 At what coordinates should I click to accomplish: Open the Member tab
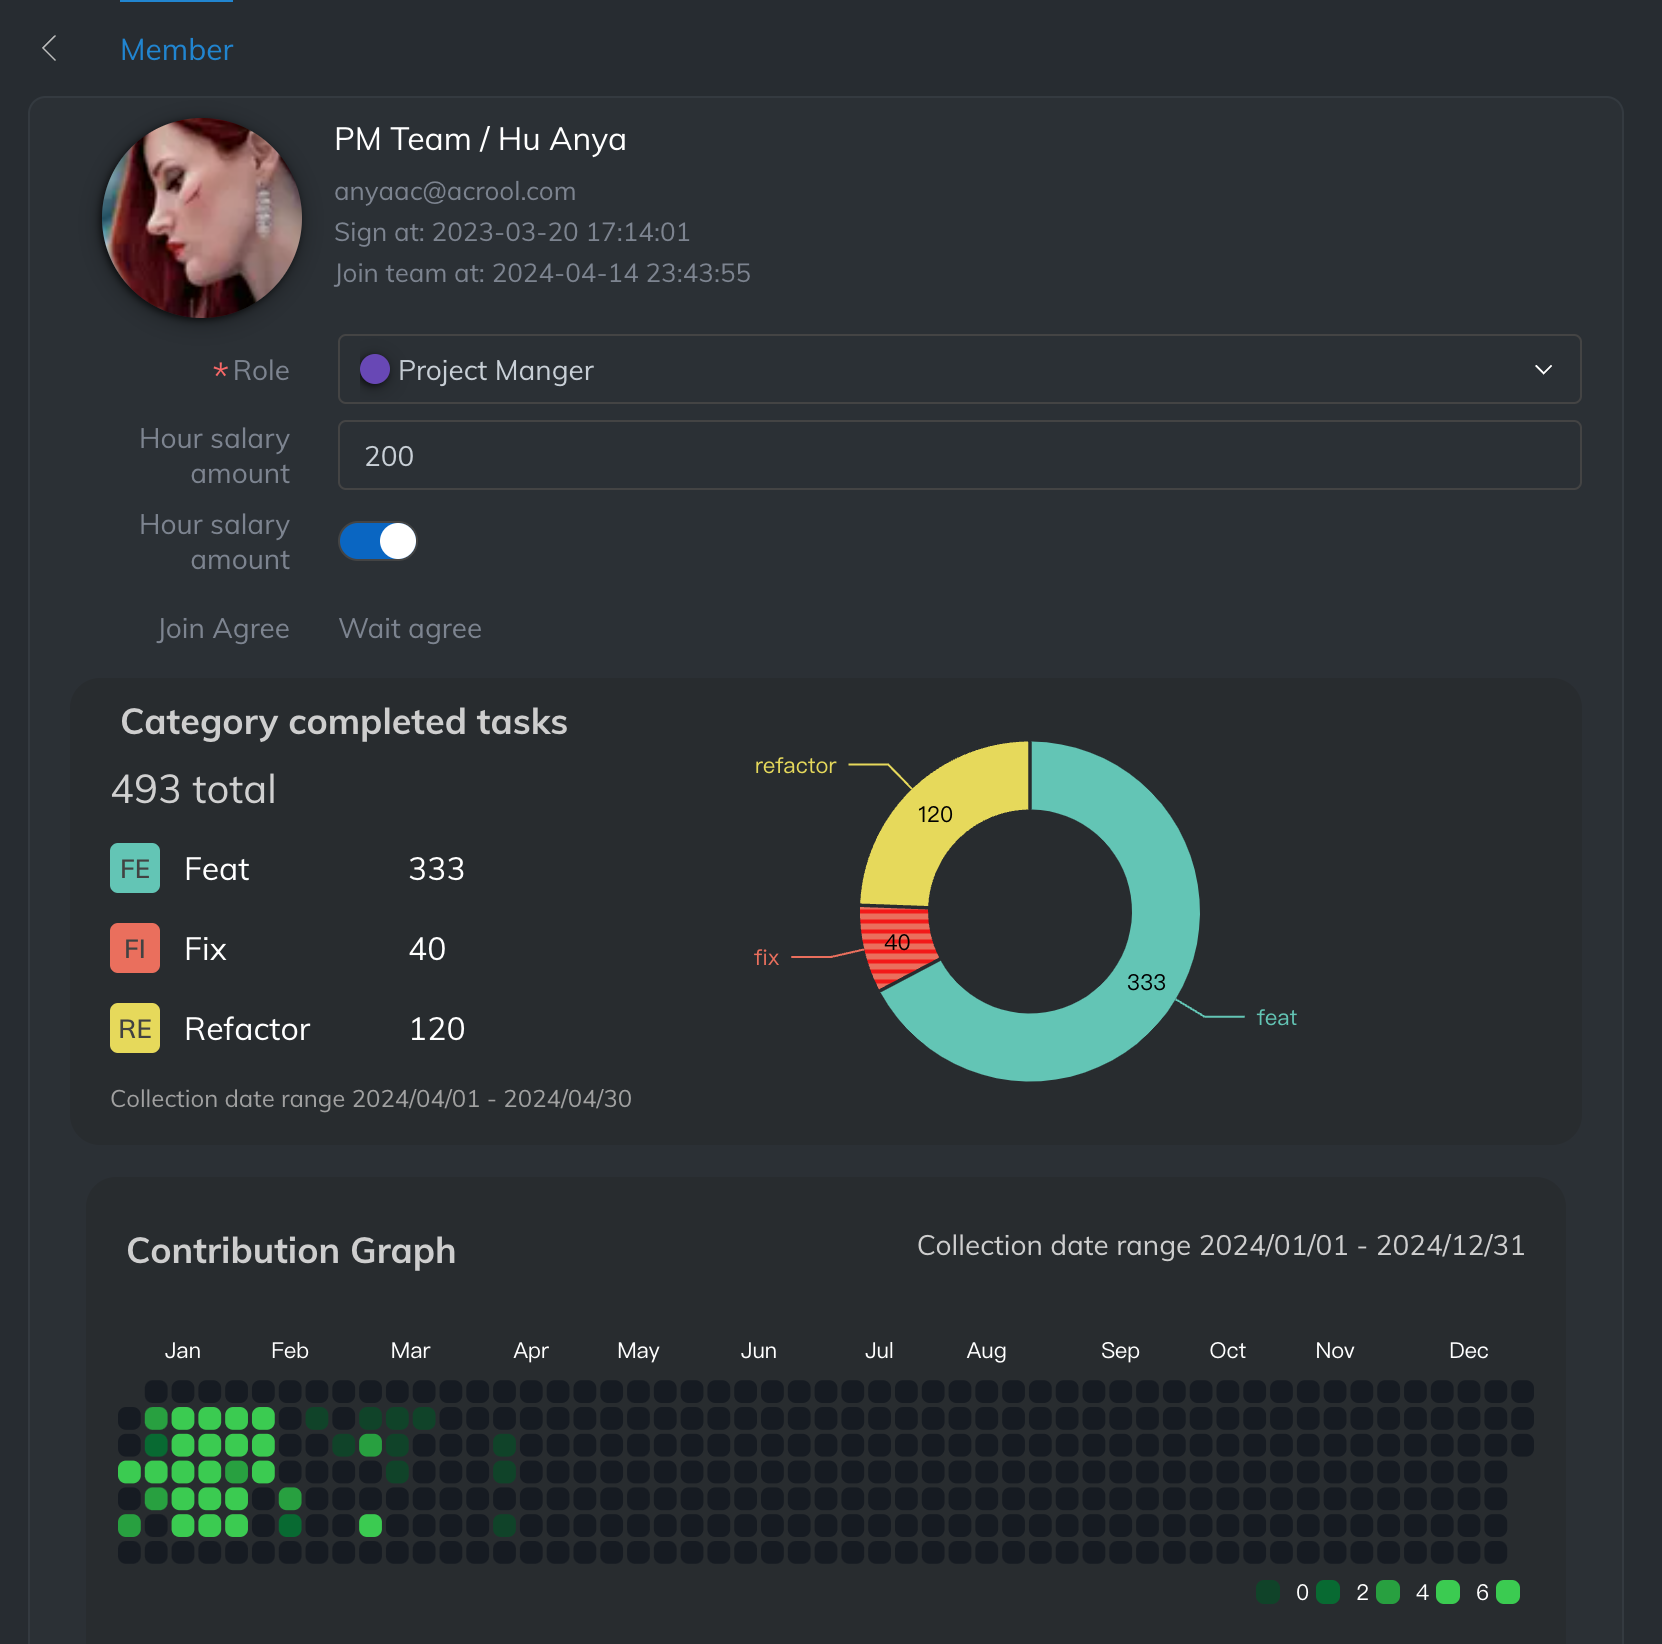(x=176, y=50)
